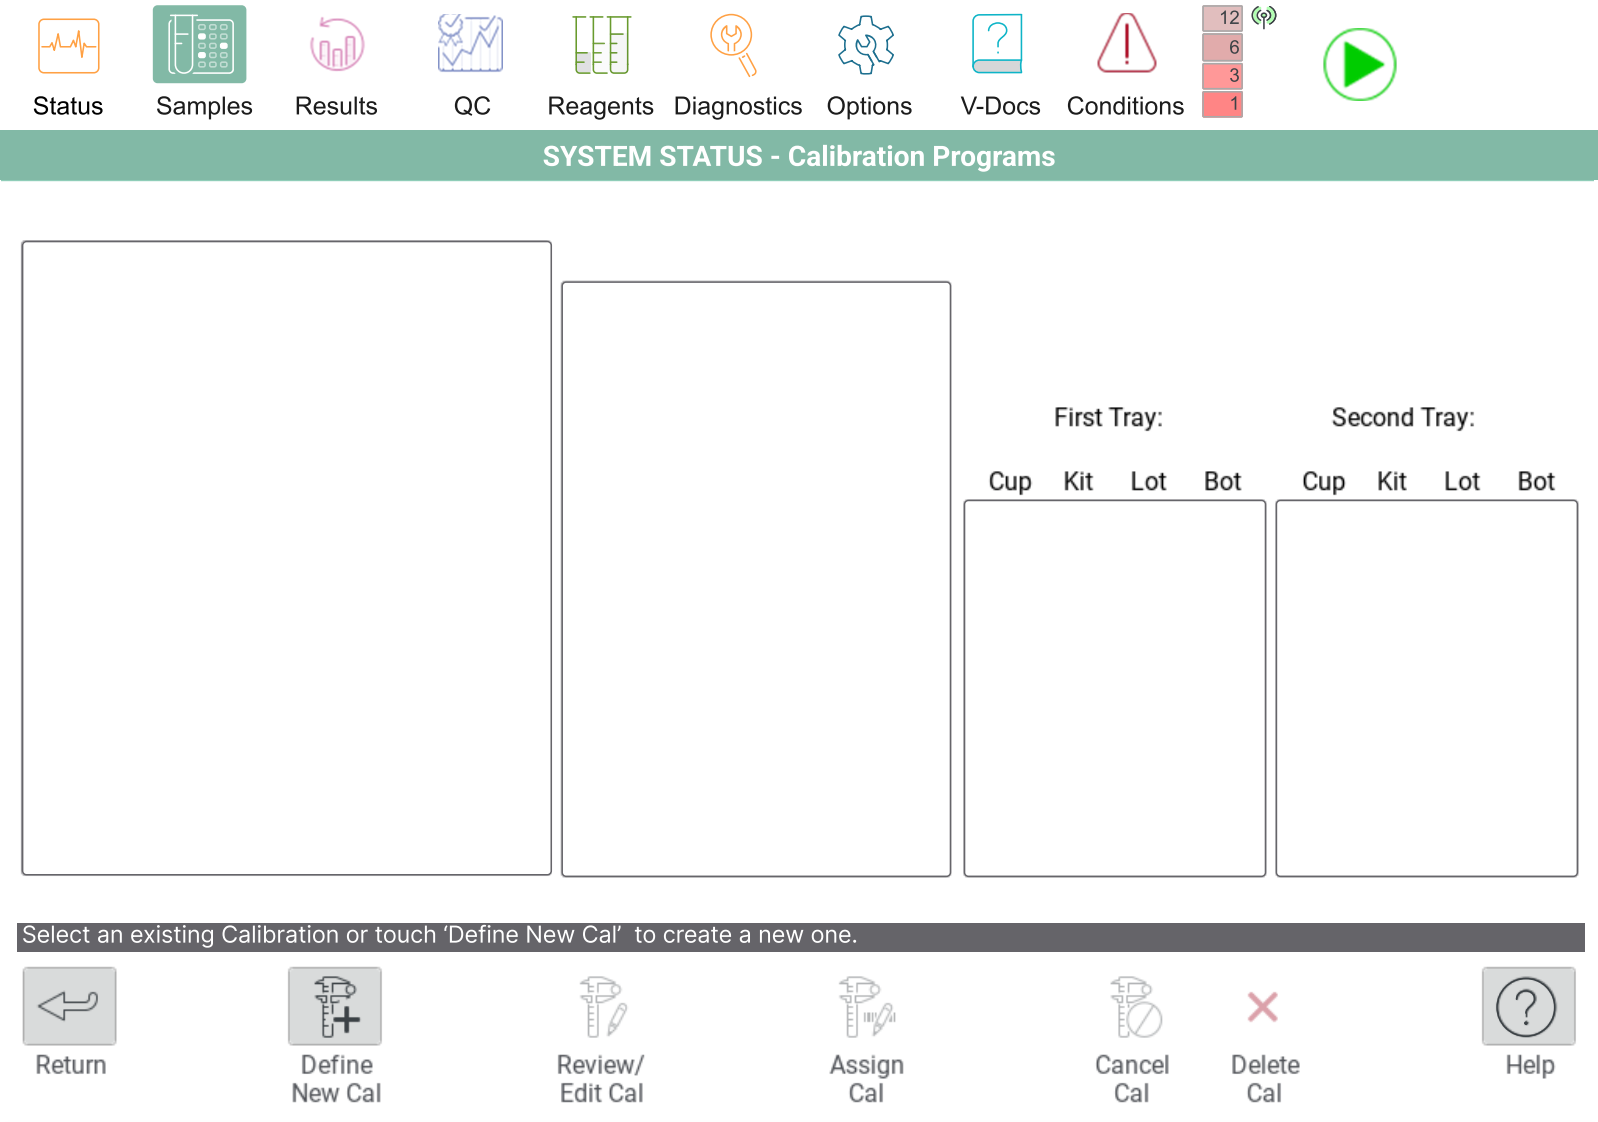Viewport: 1598px width, 1122px height.
Task: Click the Help text label
Action: coord(1530,1065)
